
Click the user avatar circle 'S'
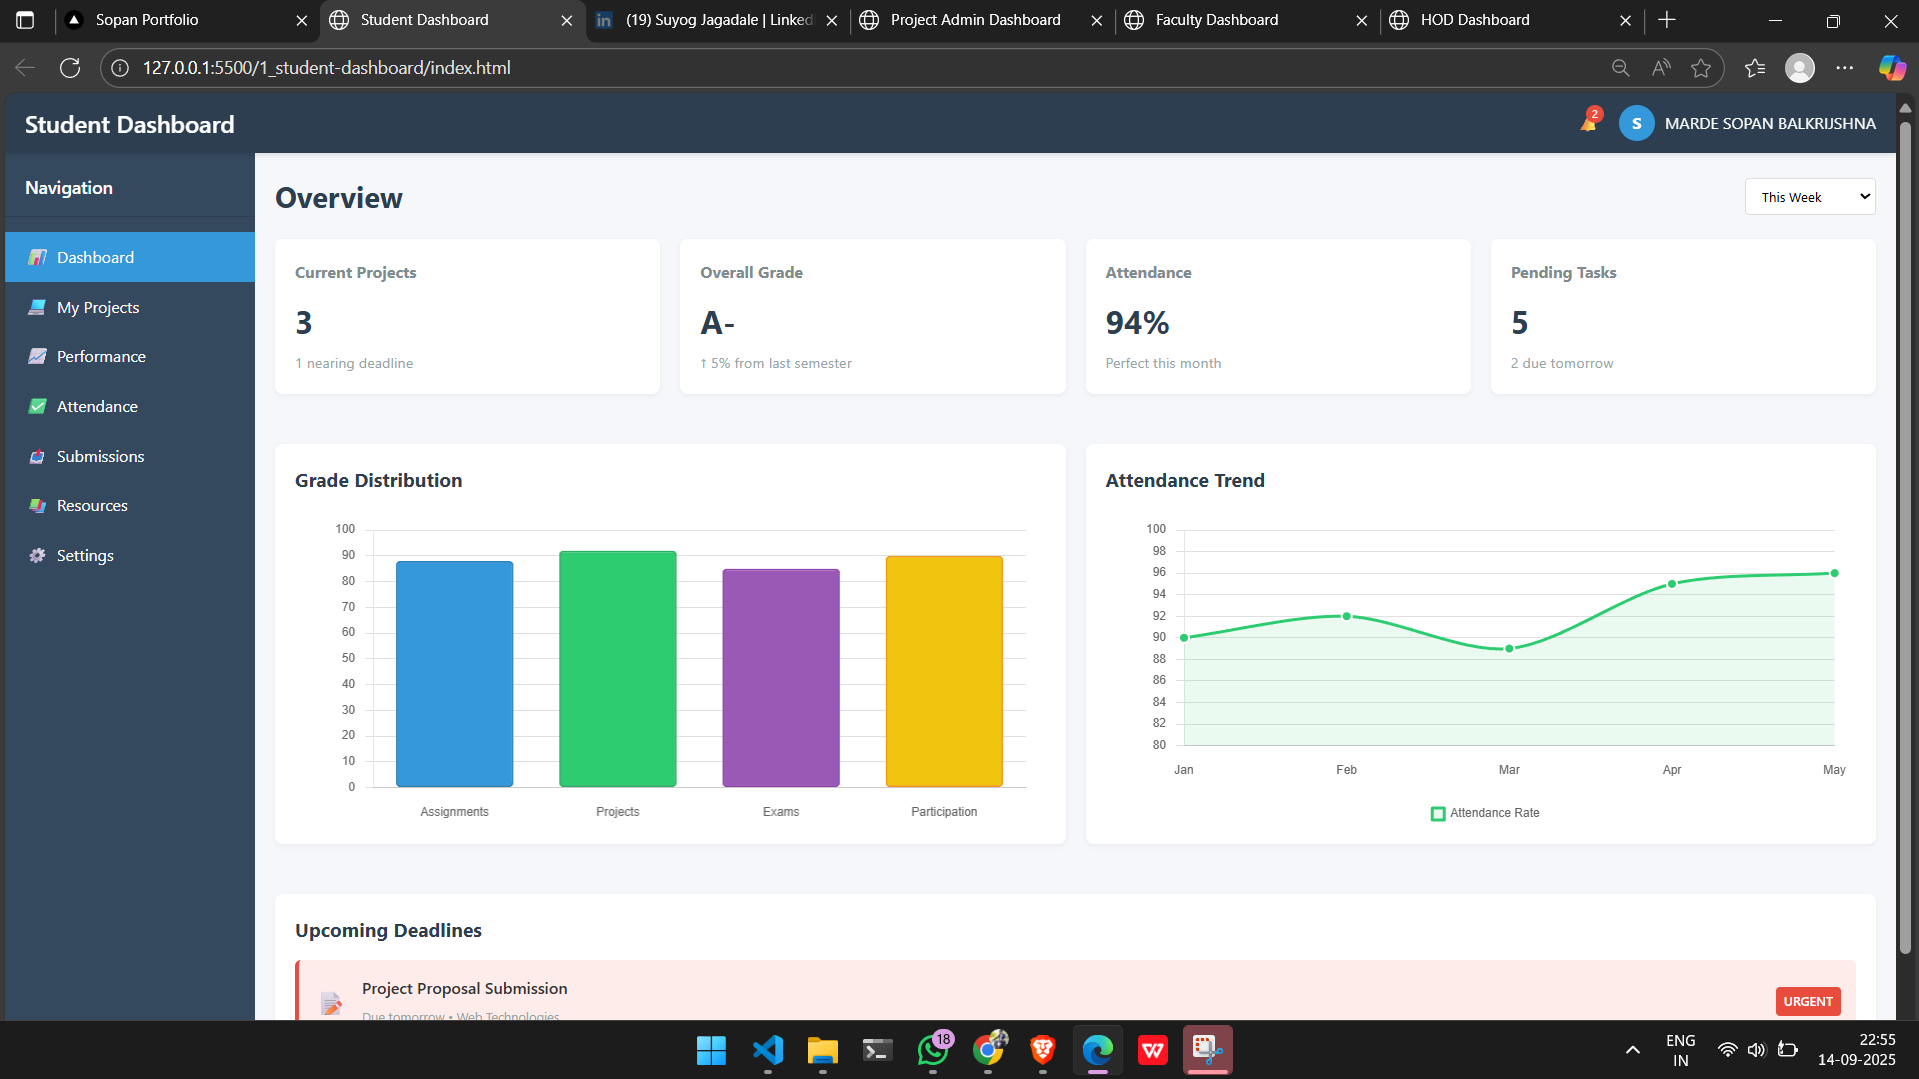(x=1636, y=123)
